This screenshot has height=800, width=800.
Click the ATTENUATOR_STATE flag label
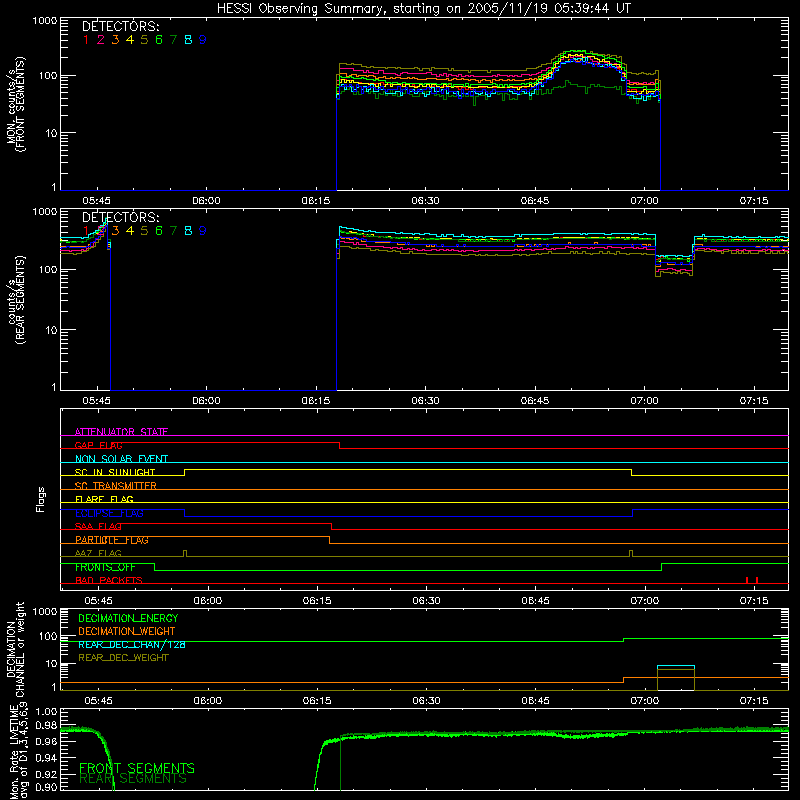(121, 432)
